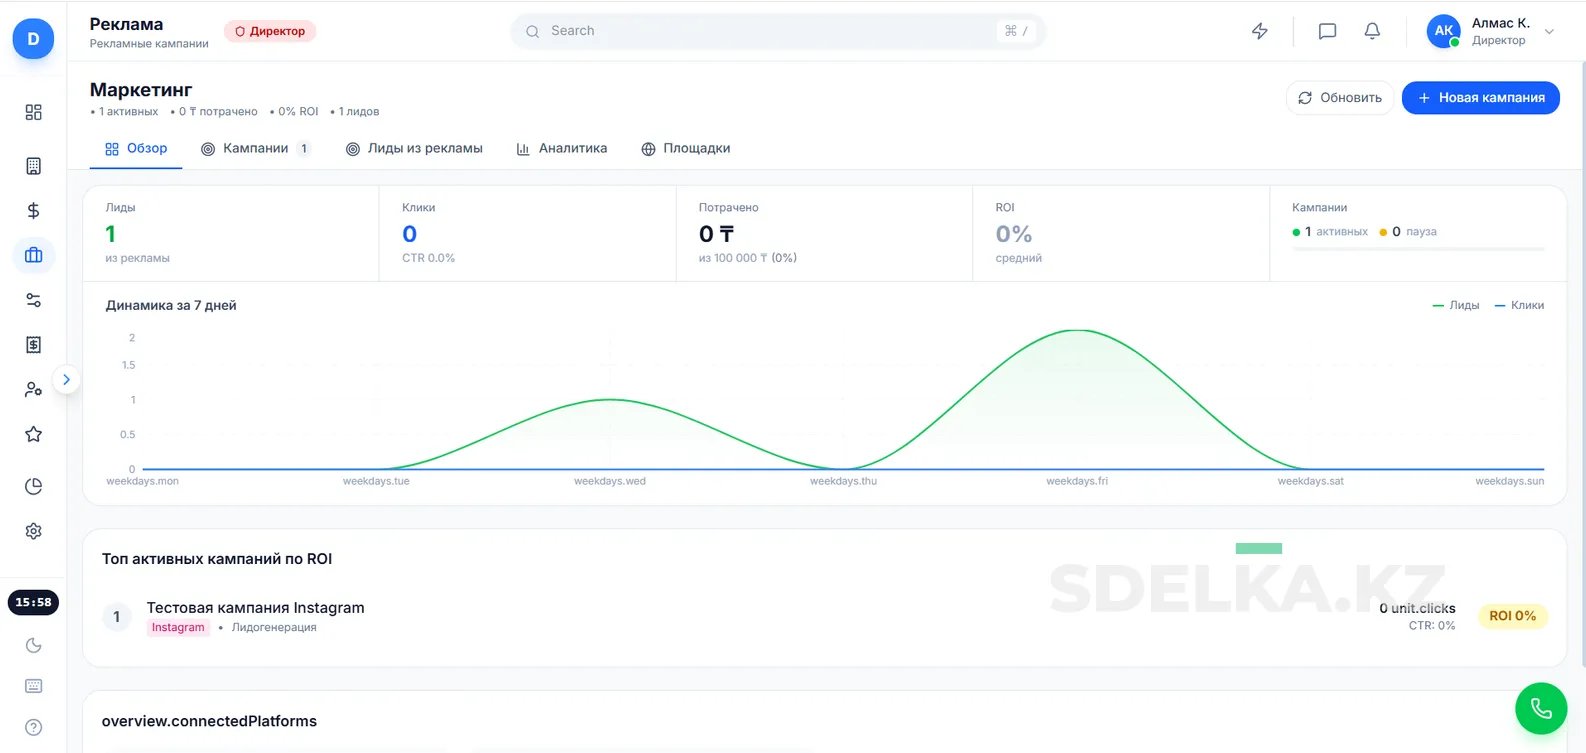Click the Обновить refresh button
1586x753 pixels.
coord(1339,98)
